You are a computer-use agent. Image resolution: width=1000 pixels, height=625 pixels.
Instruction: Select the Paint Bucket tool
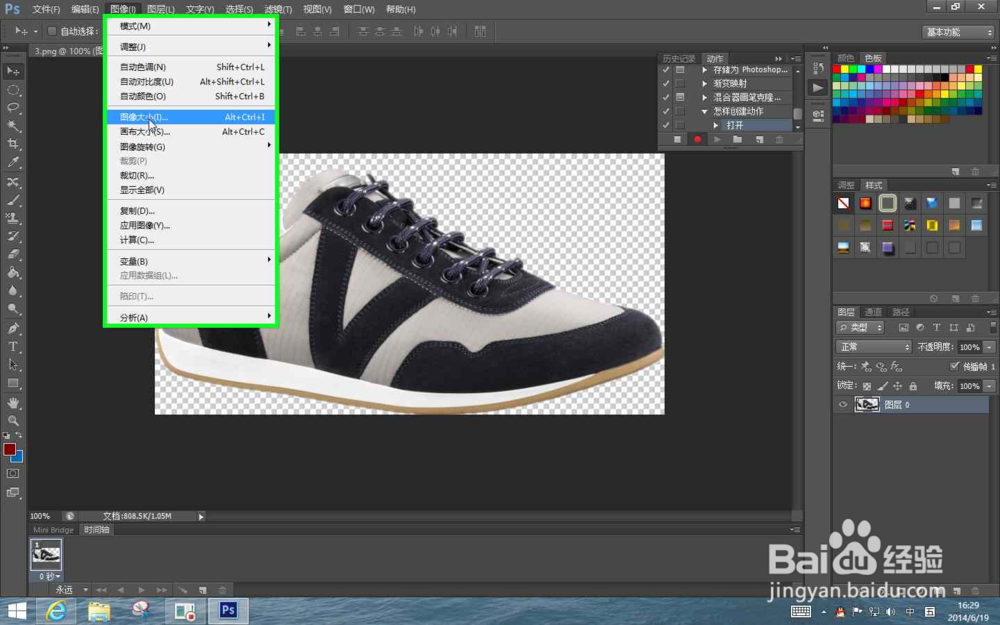tap(13, 272)
